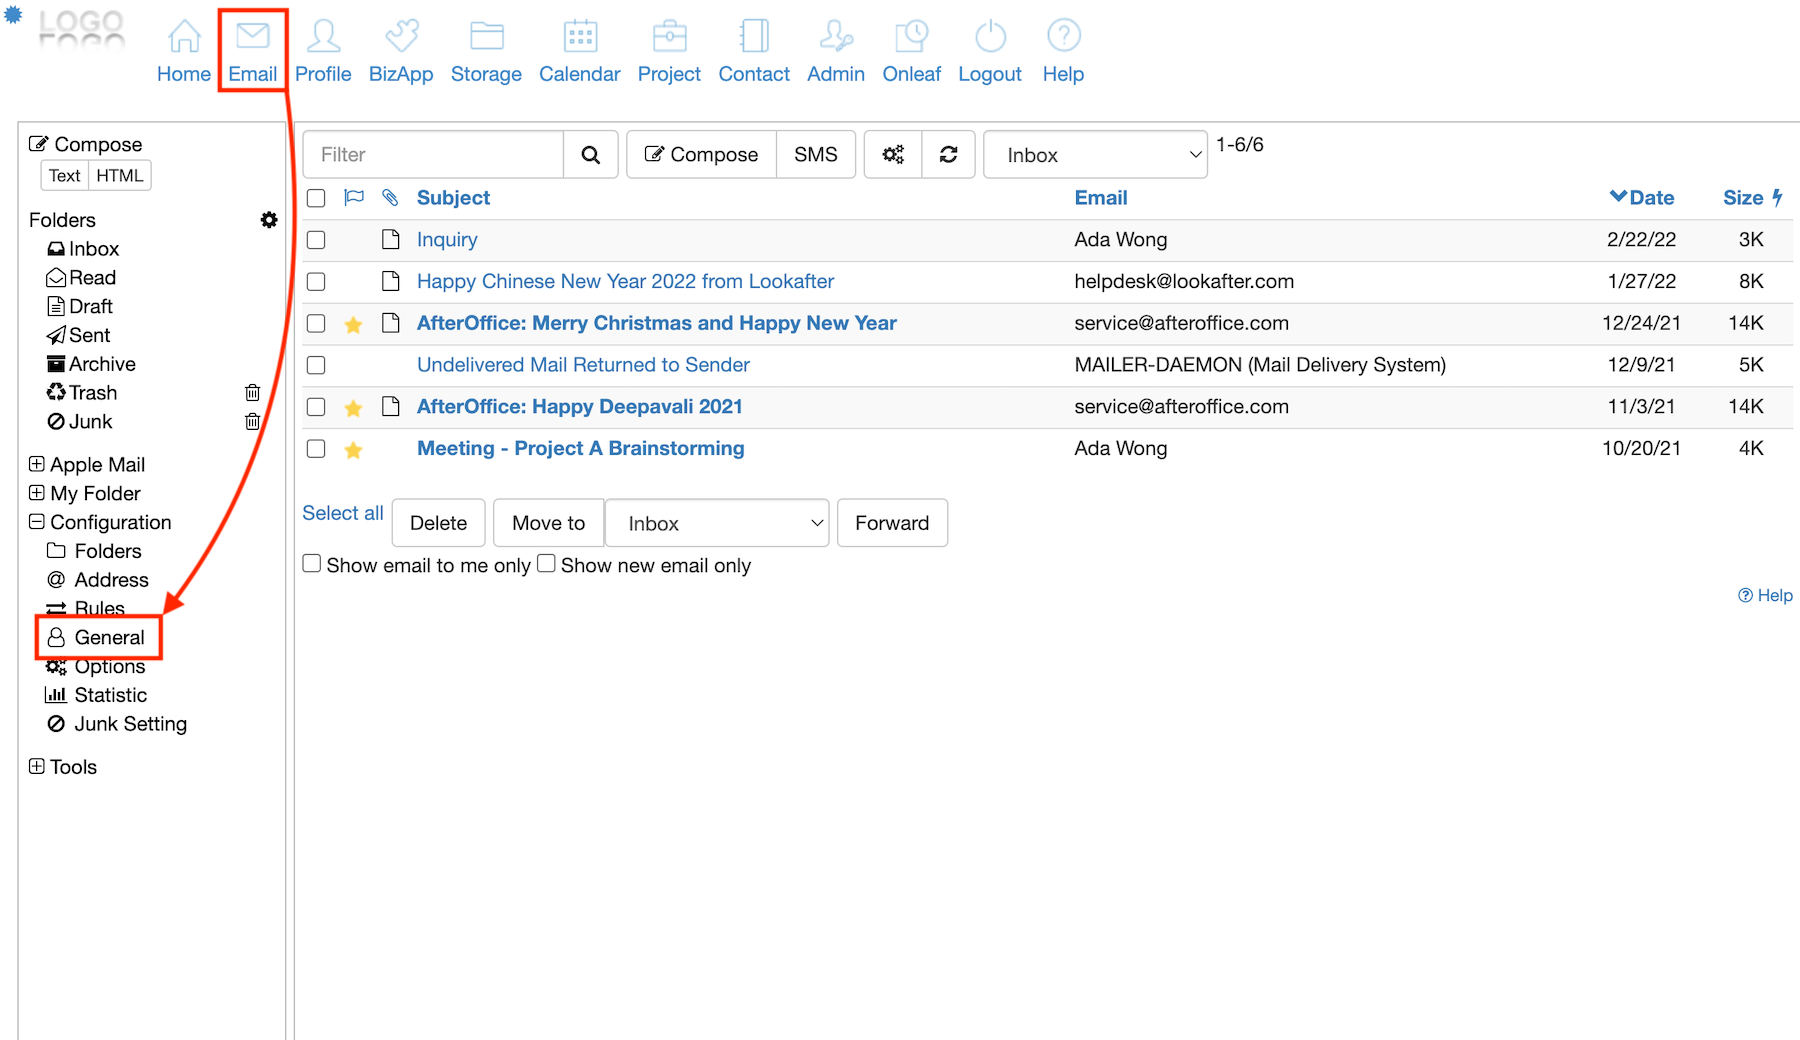This screenshot has width=1800, height=1040.
Task: Click the search magnifier icon beside Filter
Action: coord(590,155)
